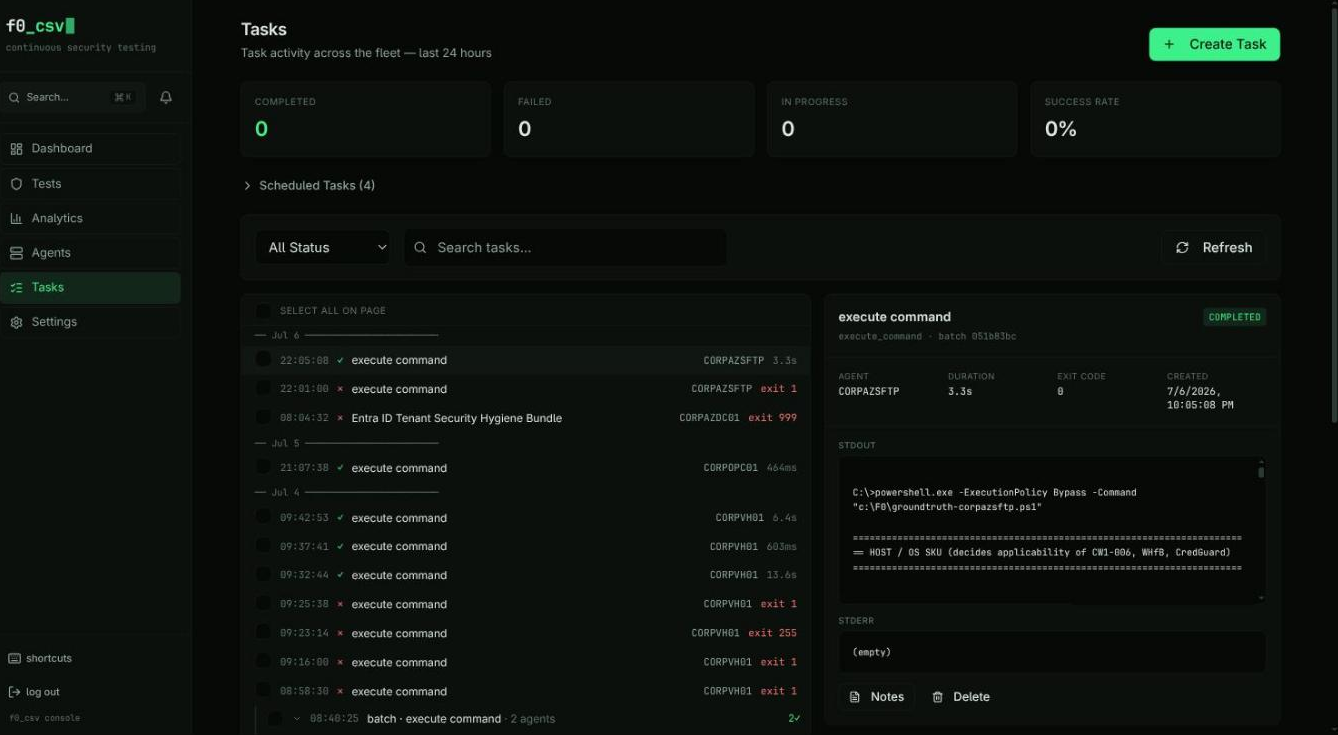Expand Scheduled Tasks (4) section
The image size is (1338, 735).
point(309,185)
